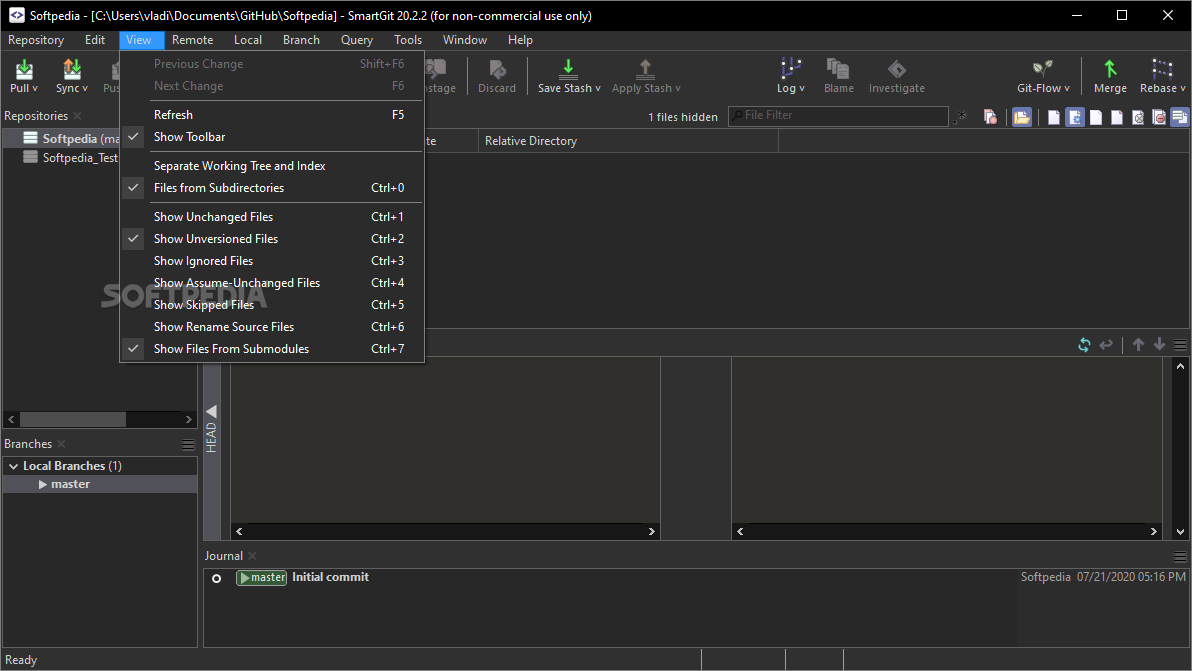Click the up arrow previous change icon
This screenshot has width=1192, height=671.
point(1138,344)
